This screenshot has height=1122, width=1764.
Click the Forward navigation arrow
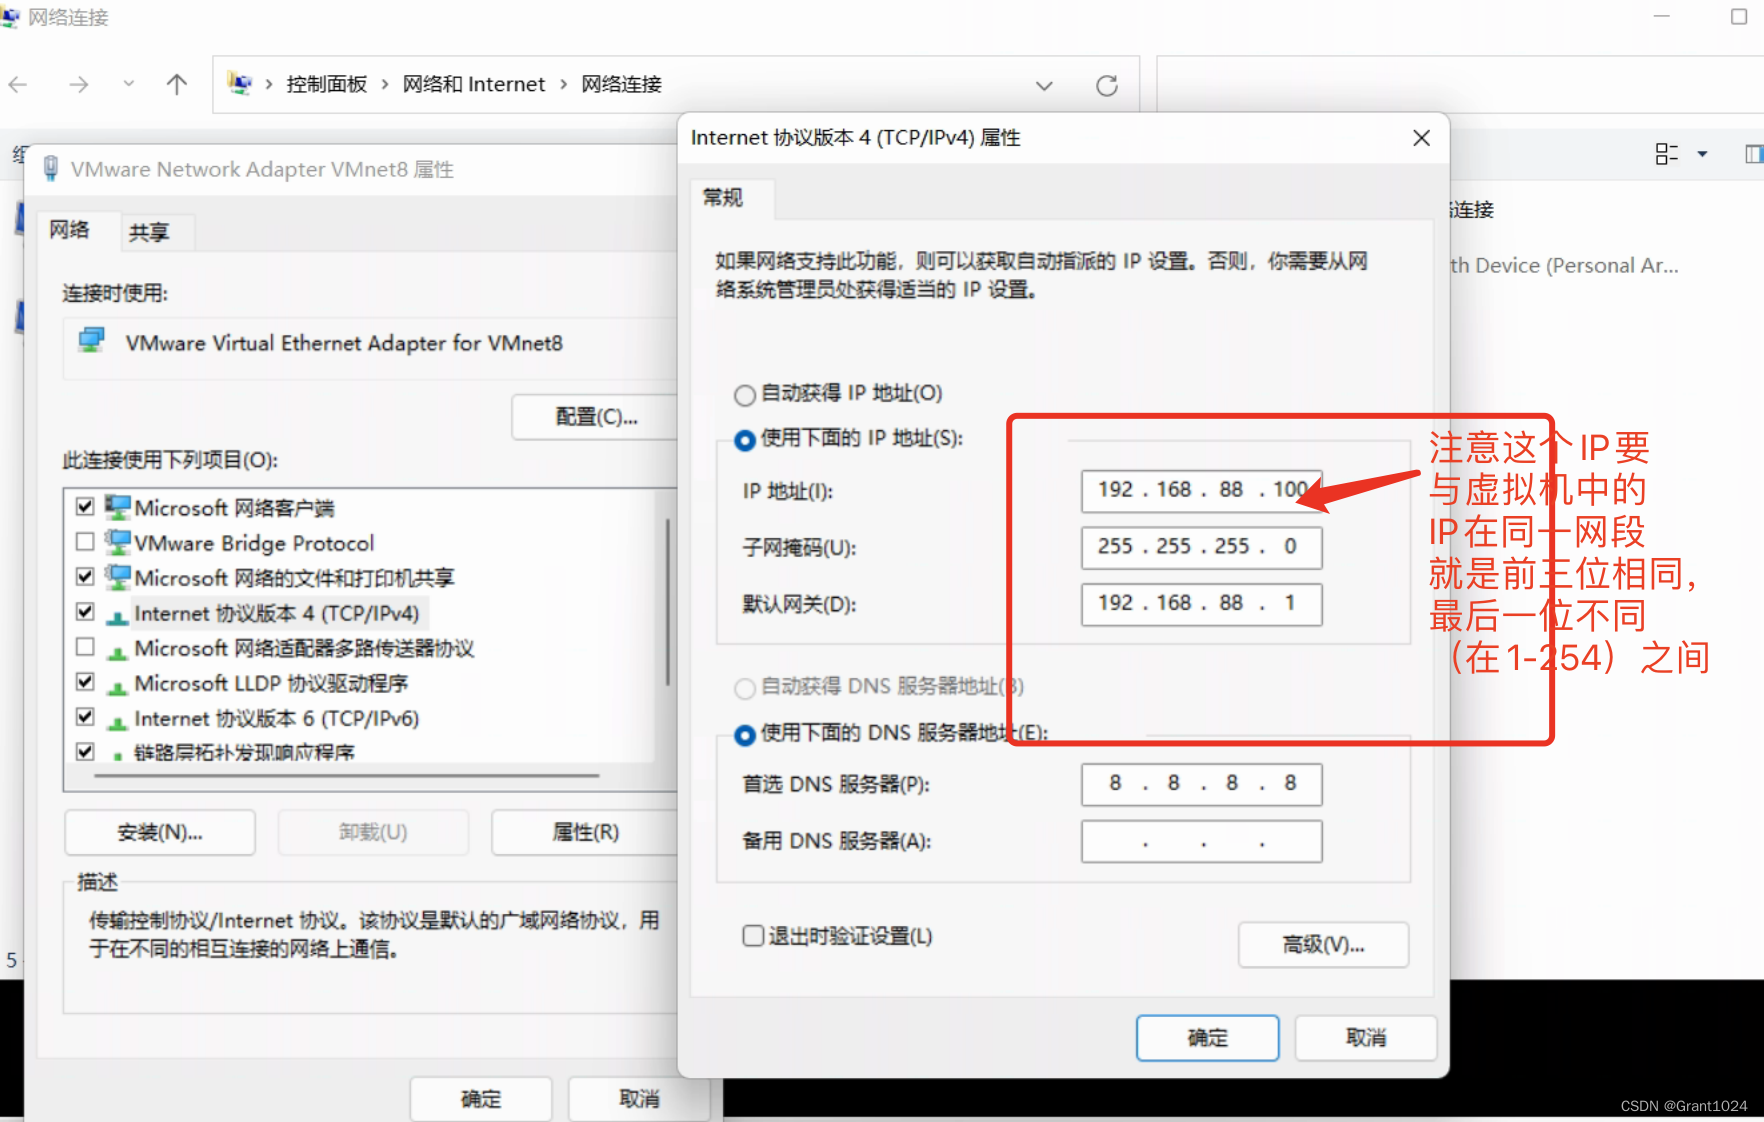coord(78,85)
